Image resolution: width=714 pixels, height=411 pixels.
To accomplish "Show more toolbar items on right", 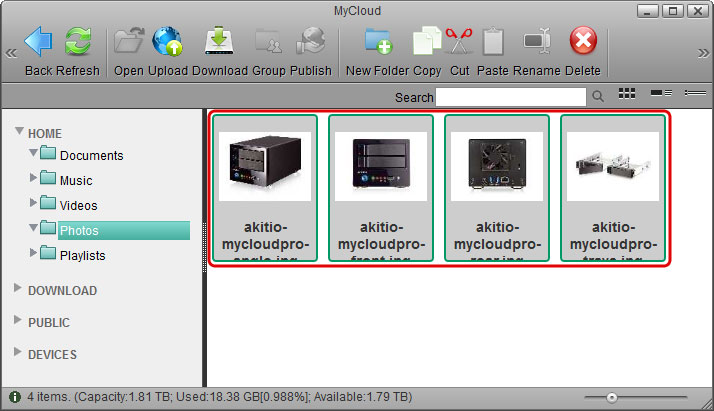I will 703,53.
